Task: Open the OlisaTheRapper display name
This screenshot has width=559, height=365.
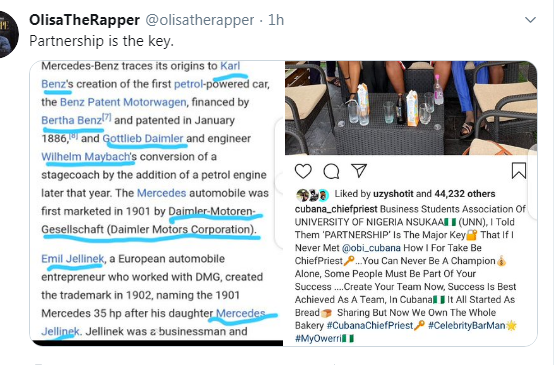Action: tap(84, 20)
